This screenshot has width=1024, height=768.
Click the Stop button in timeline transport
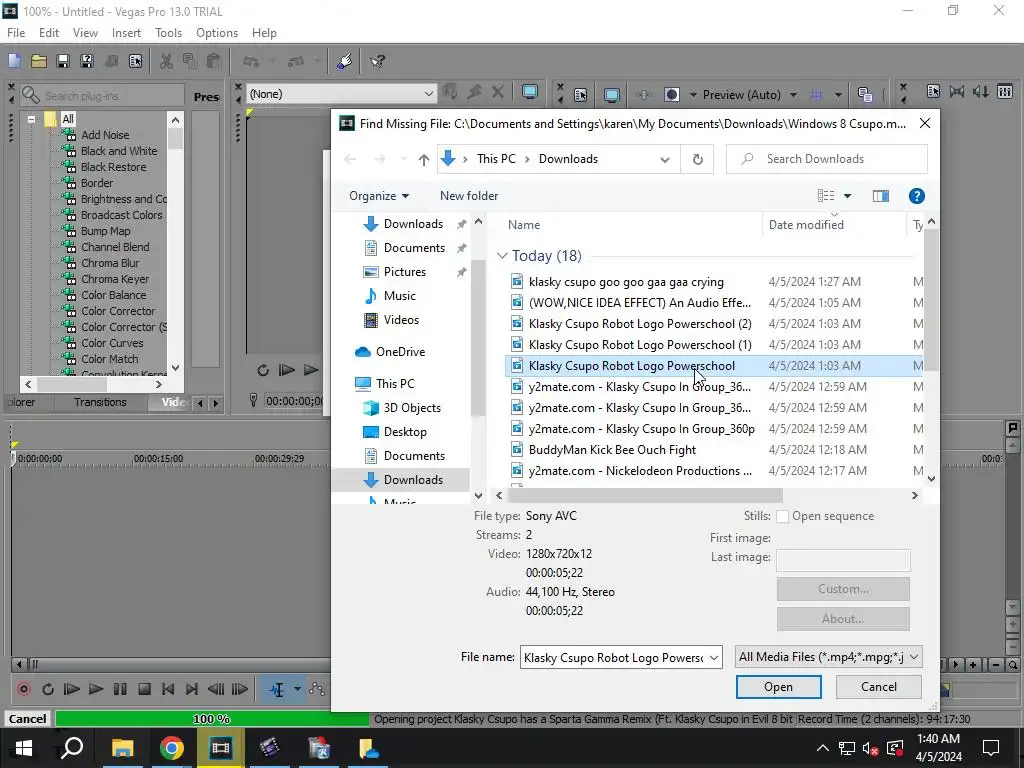[x=144, y=689]
